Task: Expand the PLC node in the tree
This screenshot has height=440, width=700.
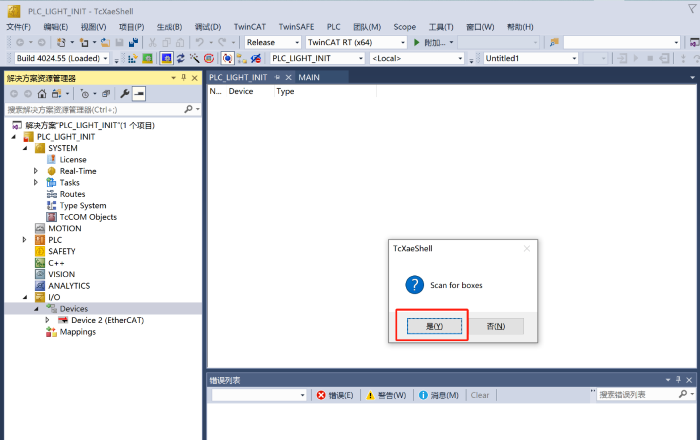Action: click(x=25, y=240)
